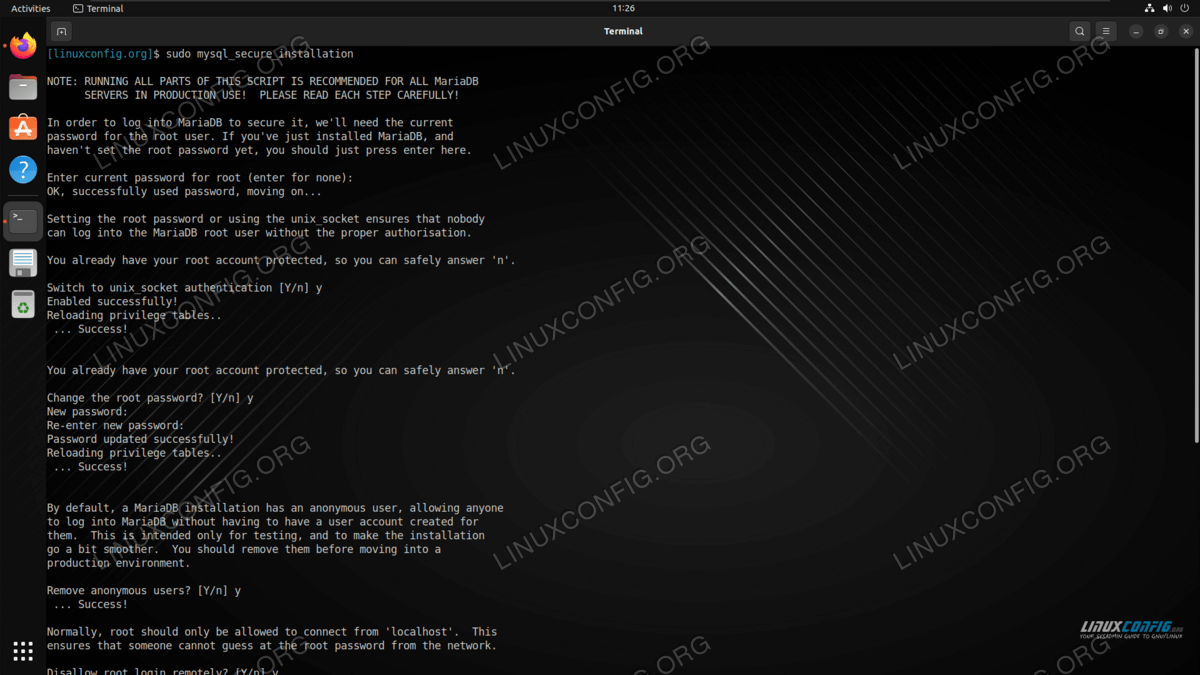Image resolution: width=1200 pixels, height=675 pixels.
Task: Open the Trash from the dock
Action: tap(23, 304)
